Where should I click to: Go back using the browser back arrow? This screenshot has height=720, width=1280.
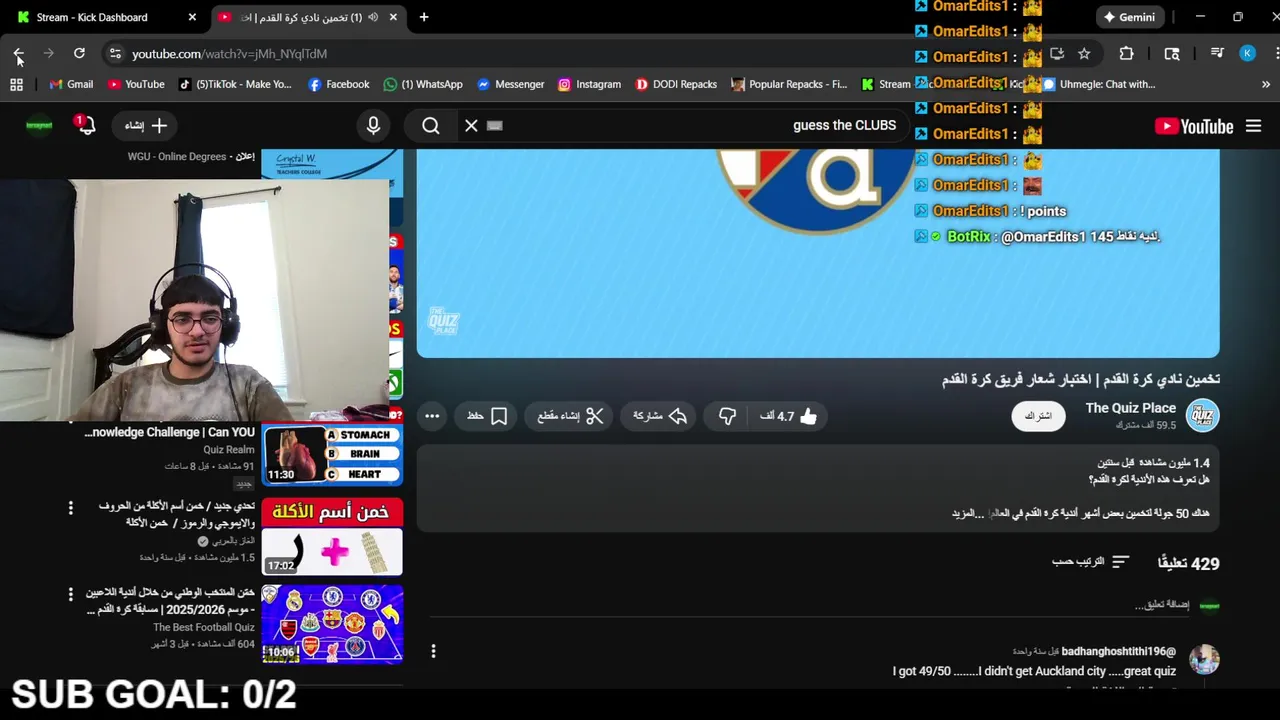pos(18,53)
